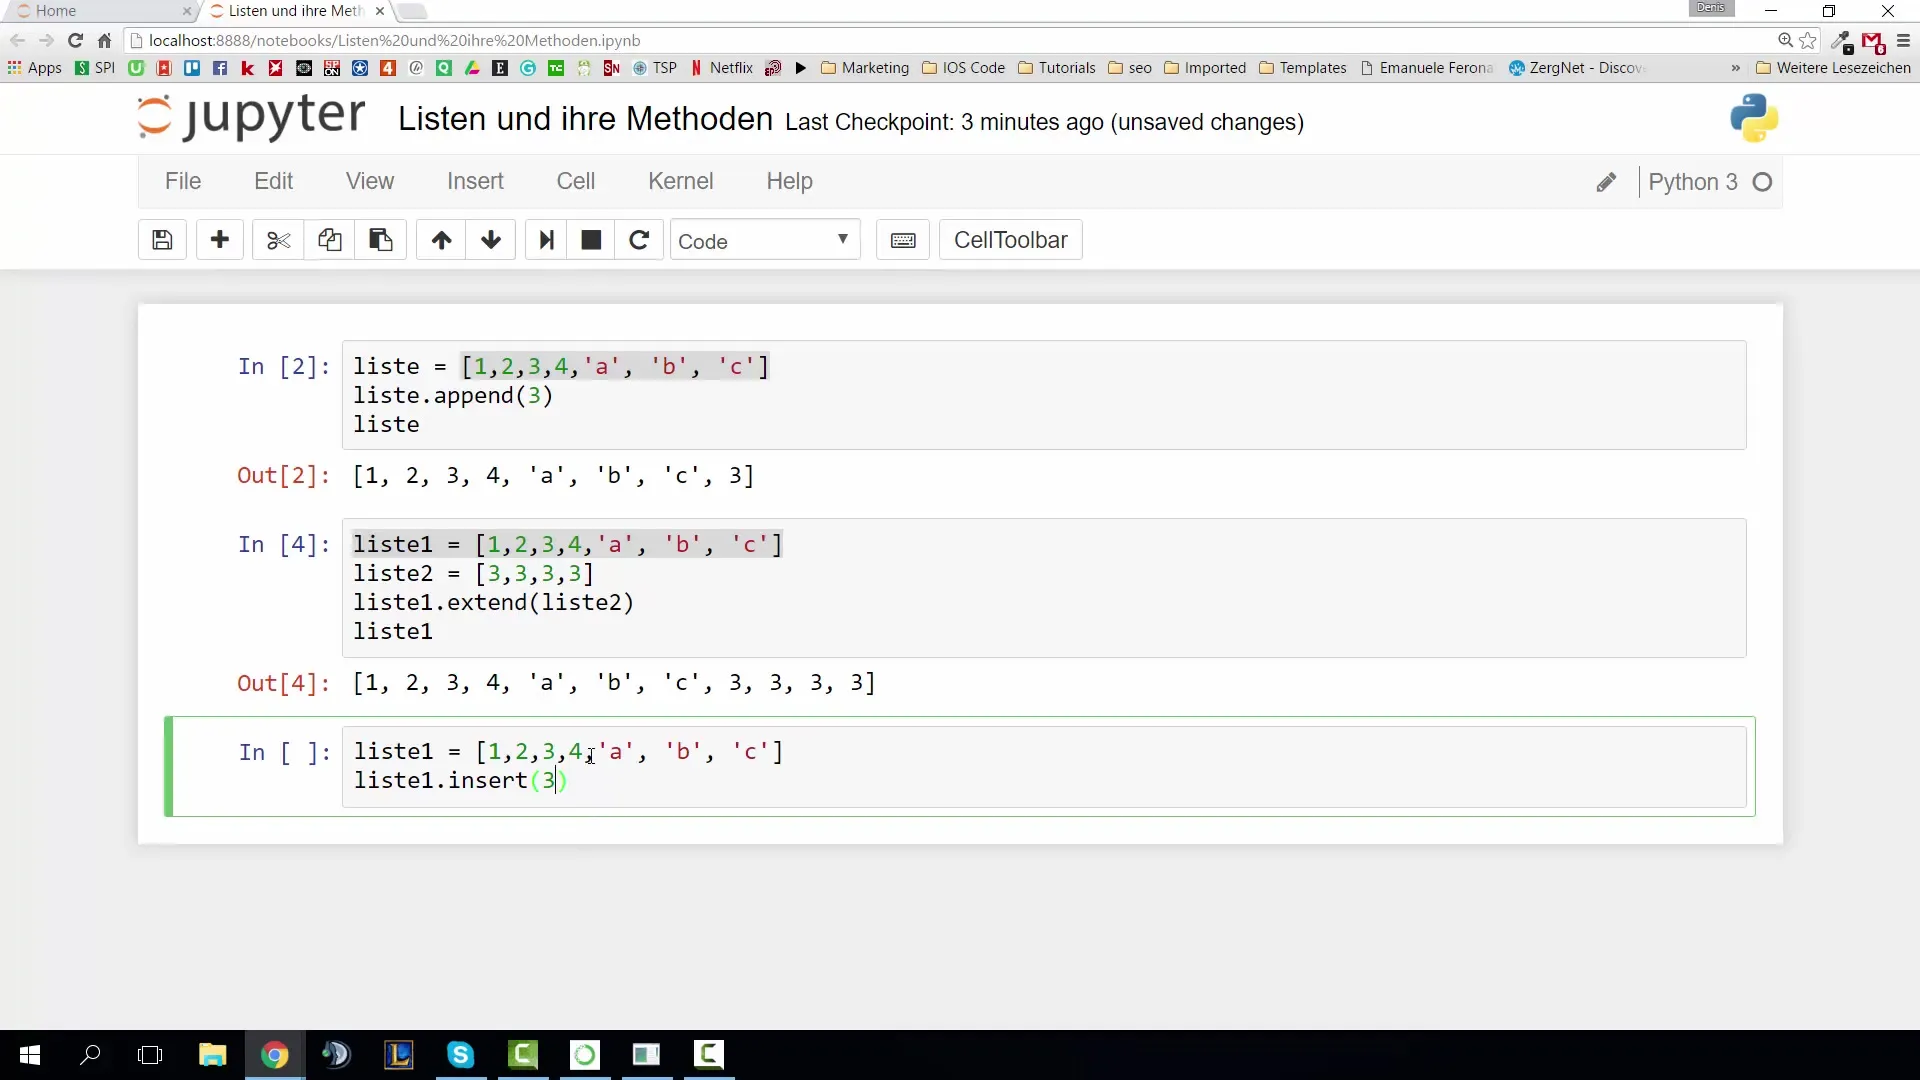This screenshot has height=1080, width=1920.
Task: Open the command palette keyboard icon
Action: tap(903, 240)
